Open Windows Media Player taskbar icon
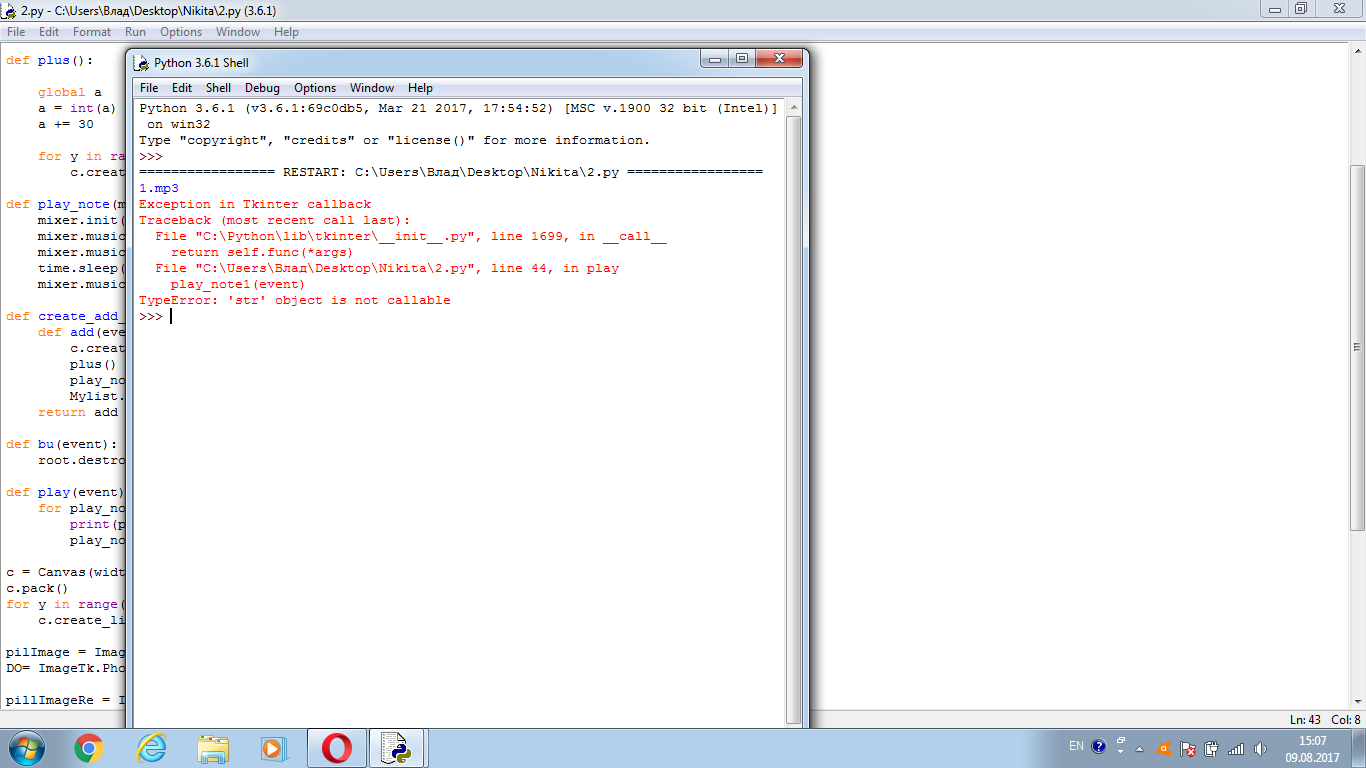 [x=274, y=748]
